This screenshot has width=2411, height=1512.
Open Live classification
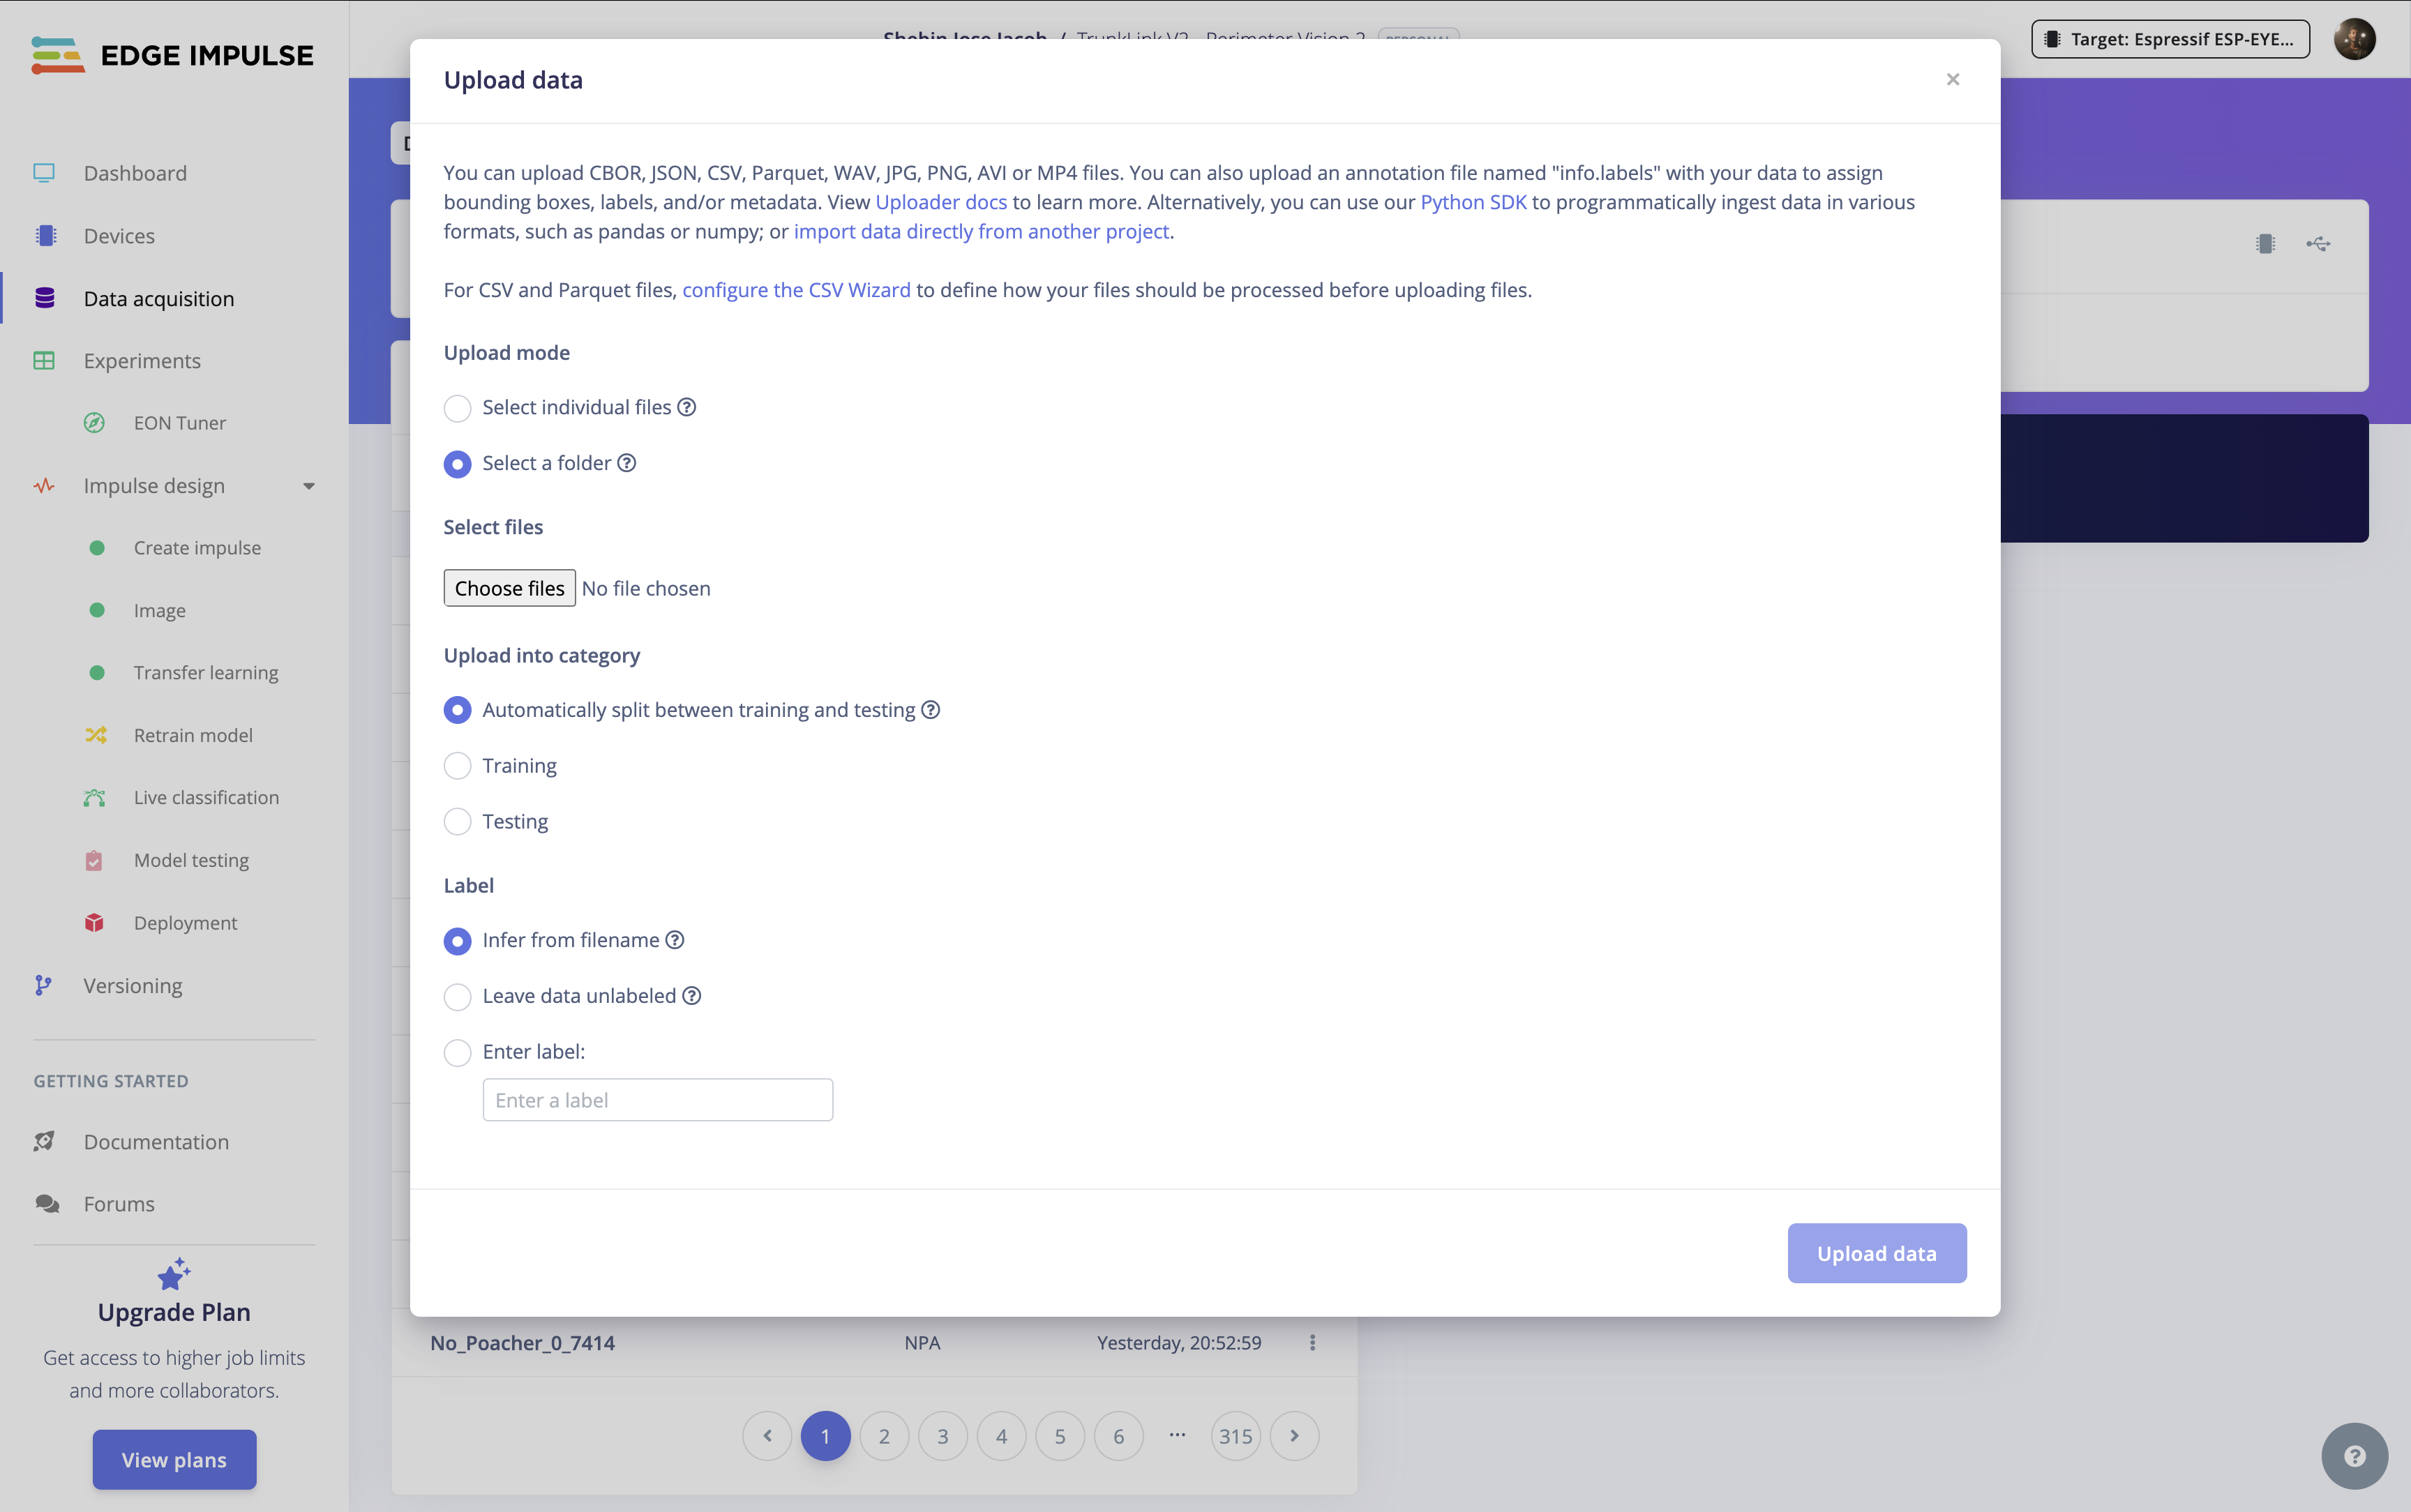click(x=205, y=797)
